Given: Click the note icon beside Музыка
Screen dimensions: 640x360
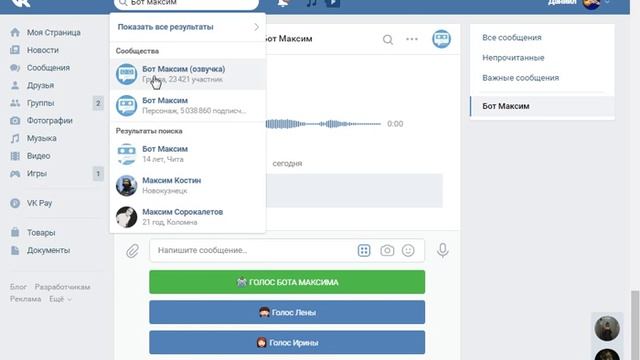Looking at the screenshot, I should (15, 138).
